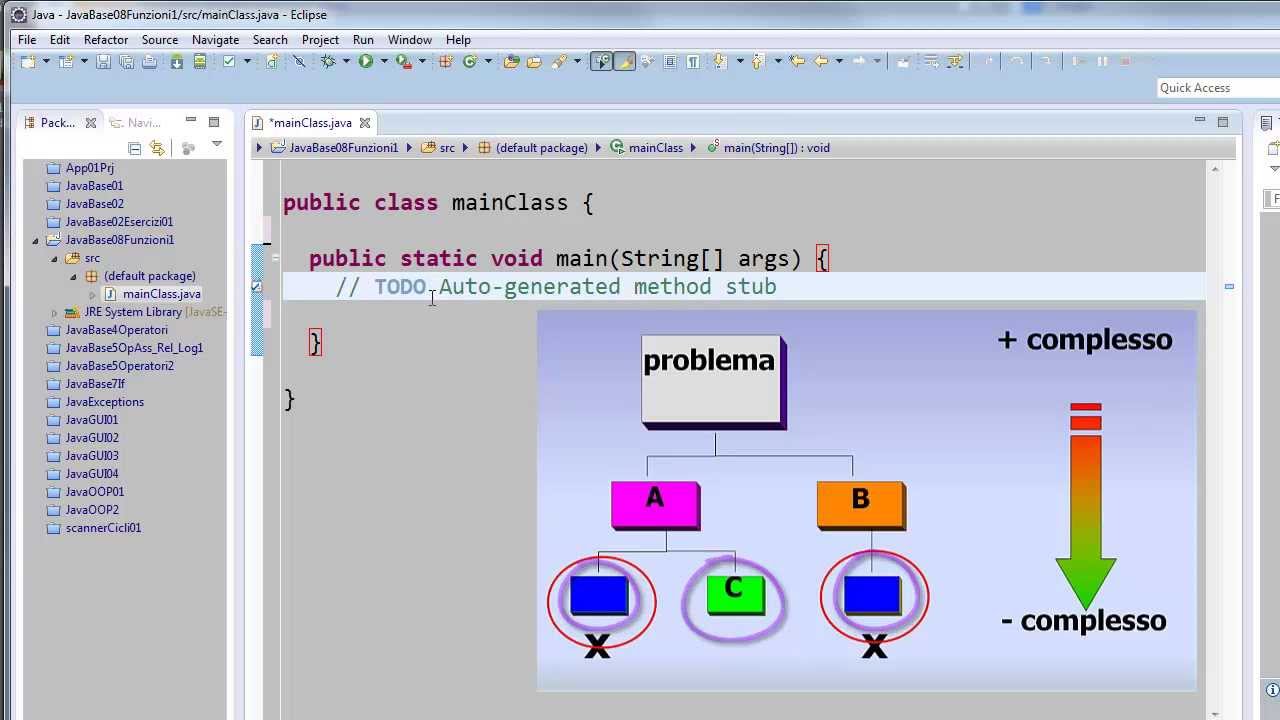Open Package Explorer view menu triangle

pyautogui.click(x=216, y=146)
